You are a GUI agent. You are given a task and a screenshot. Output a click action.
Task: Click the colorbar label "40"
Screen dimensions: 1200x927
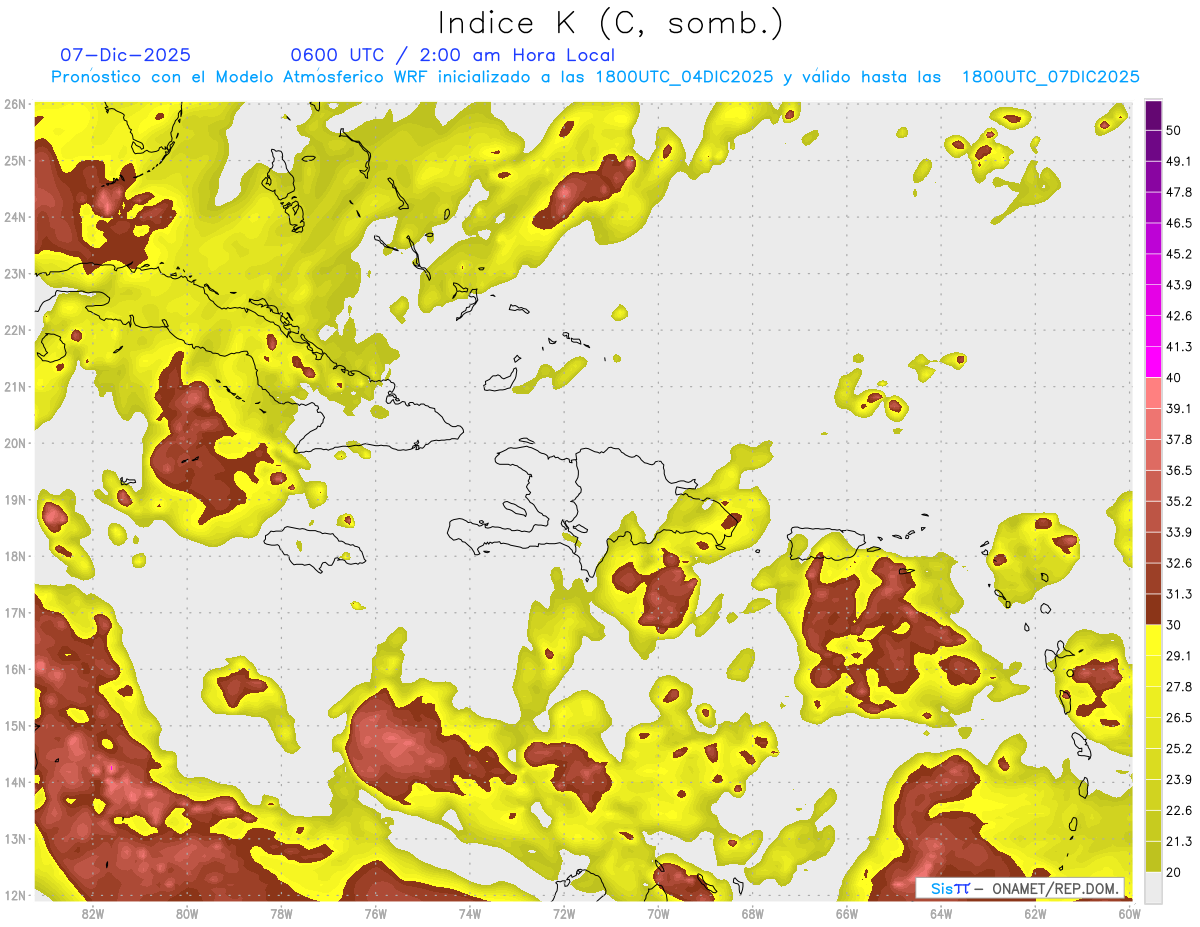[x=1173, y=378]
